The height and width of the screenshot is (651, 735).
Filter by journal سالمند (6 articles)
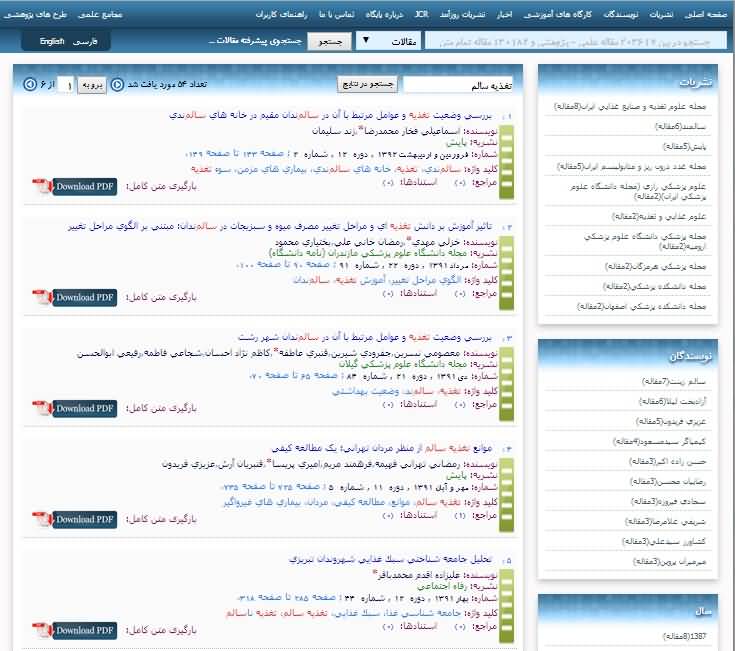[680, 127]
